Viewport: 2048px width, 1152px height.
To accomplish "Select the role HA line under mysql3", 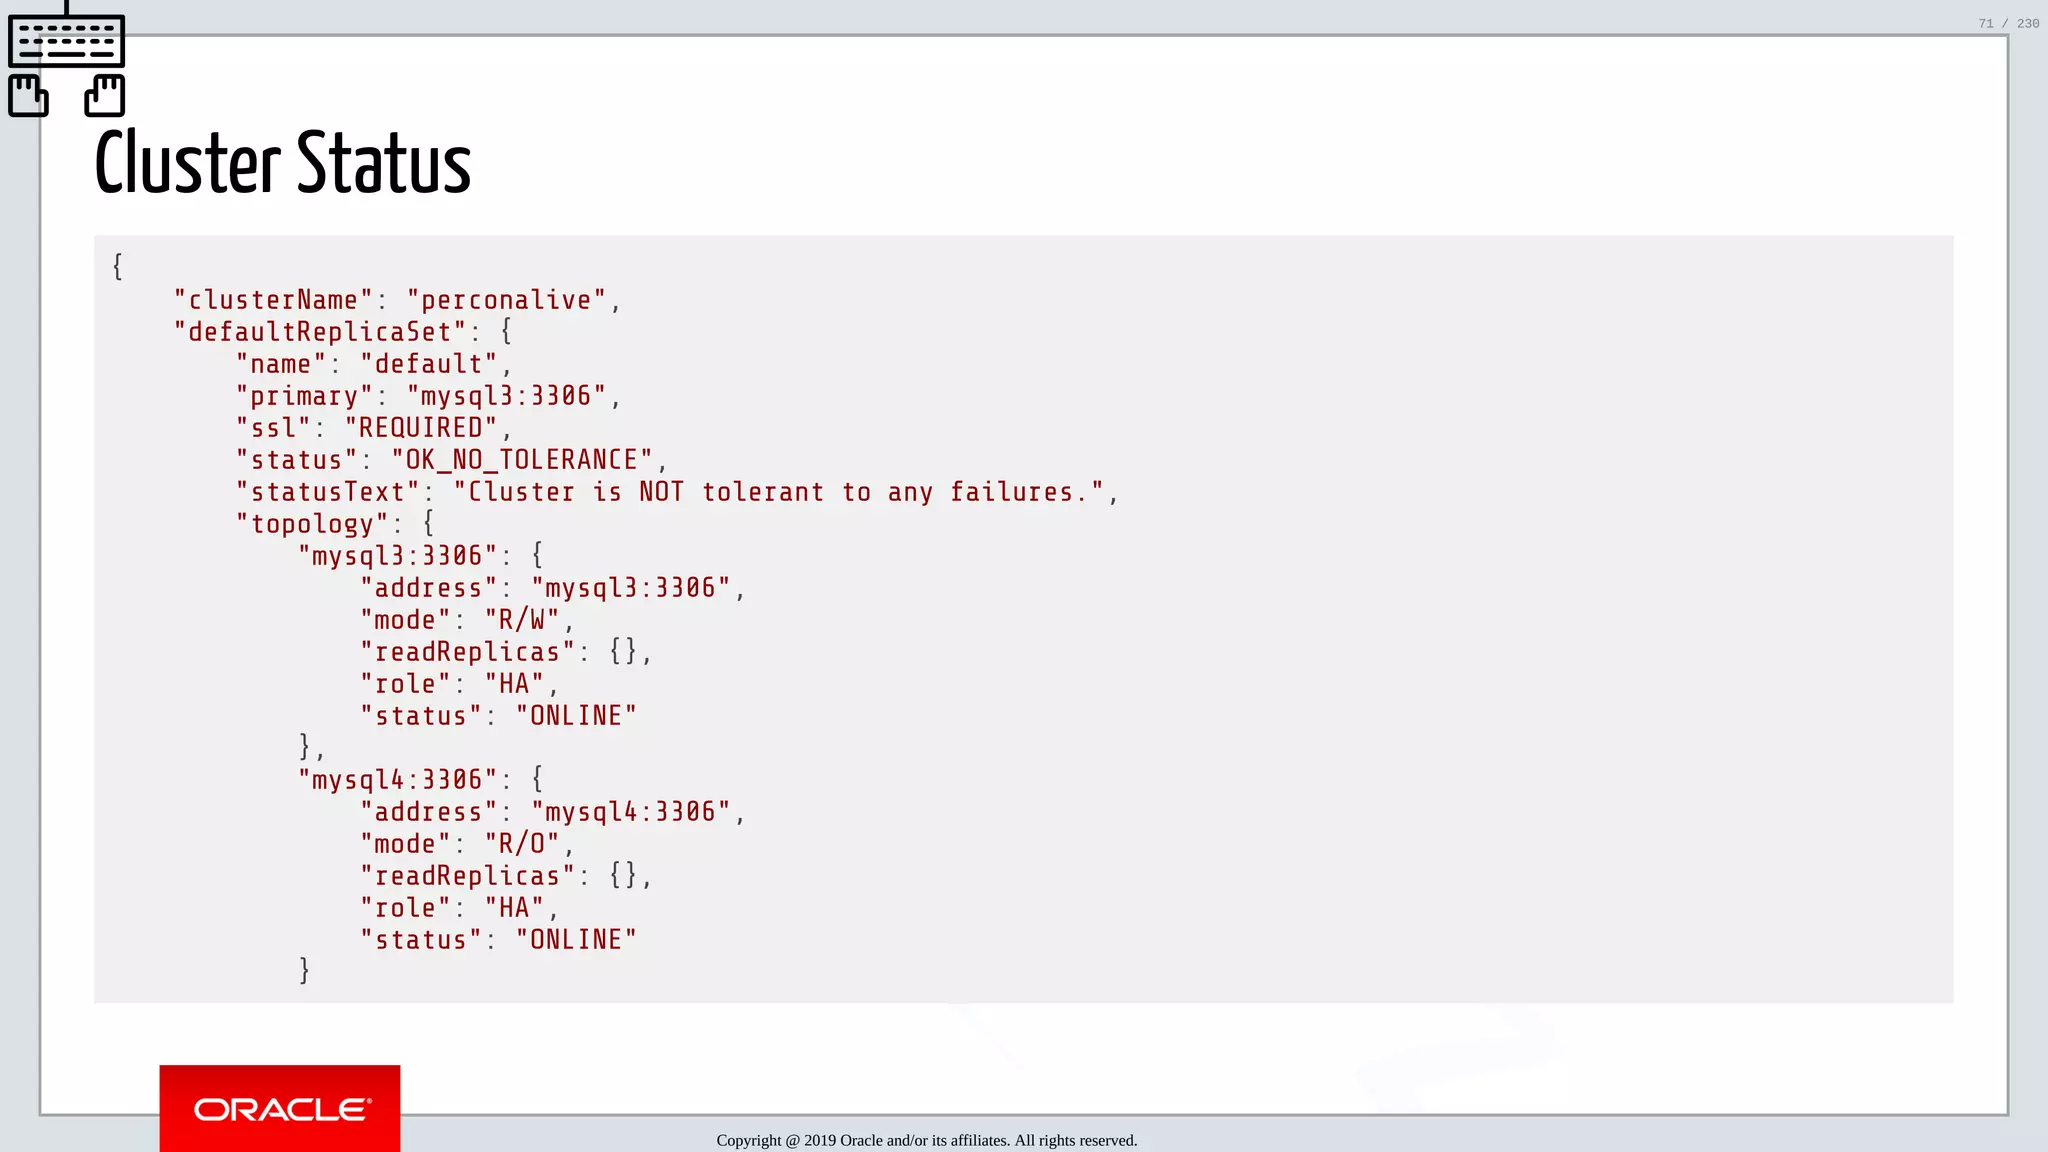I will pos(460,684).
